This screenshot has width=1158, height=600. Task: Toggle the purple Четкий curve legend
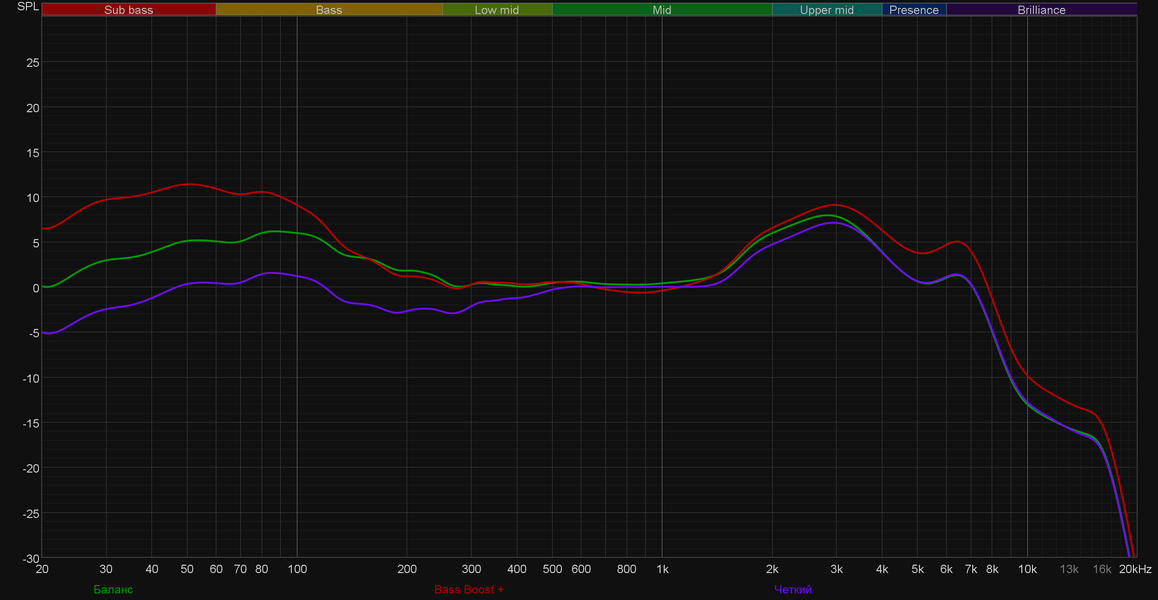click(793, 590)
